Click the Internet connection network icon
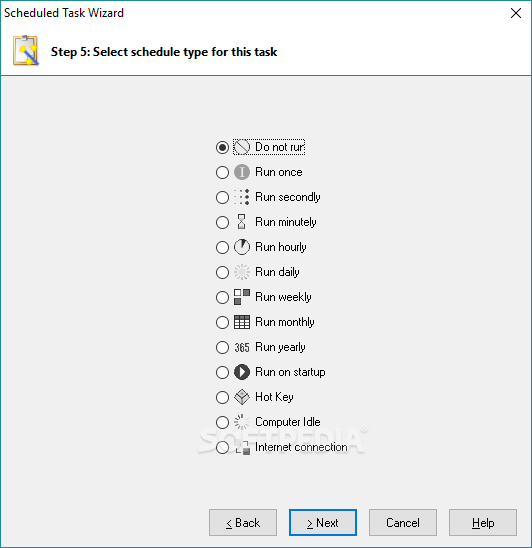This screenshot has height=548, width=532. (242, 447)
